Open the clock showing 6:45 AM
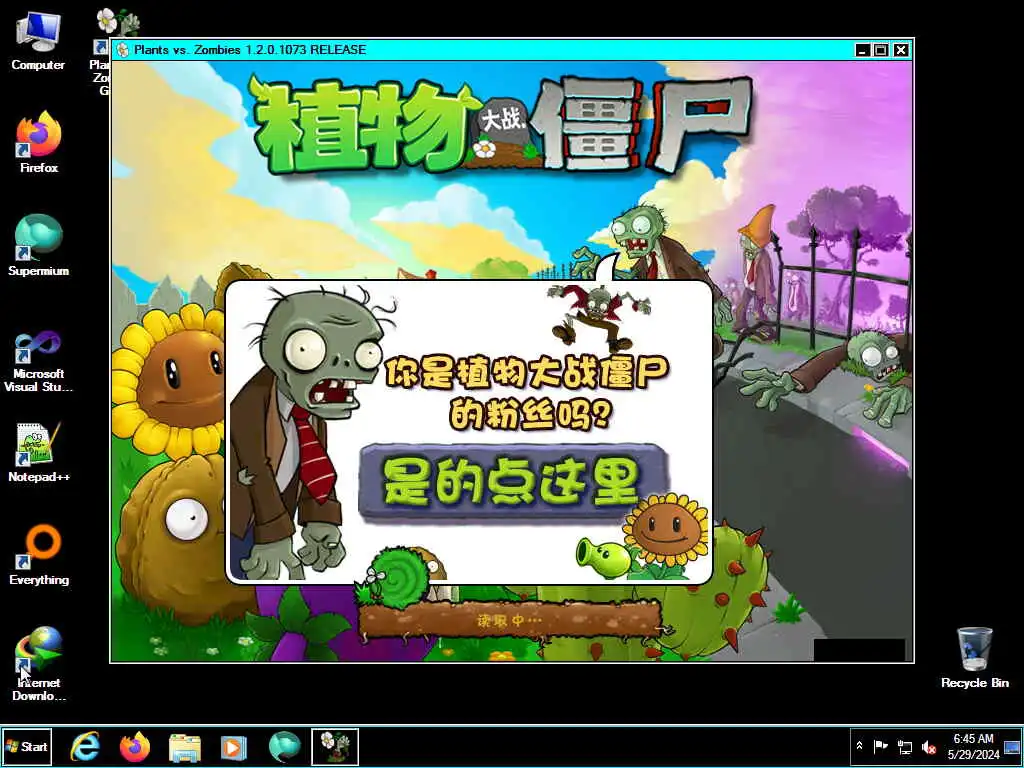This screenshot has width=1024, height=768. pyautogui.click(x=973, y=746)
